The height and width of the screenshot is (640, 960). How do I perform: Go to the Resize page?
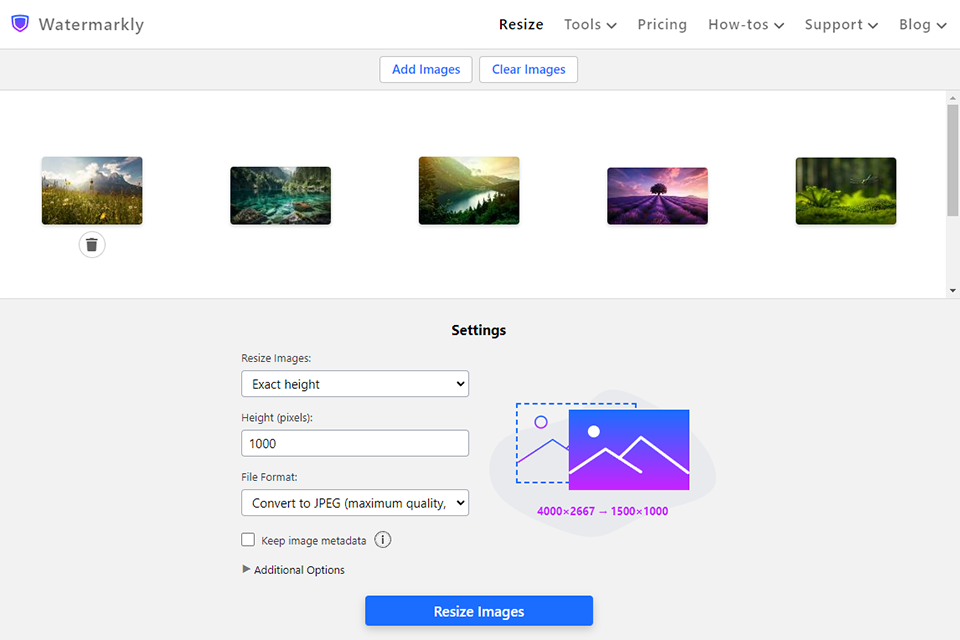(x=521, y=24)
